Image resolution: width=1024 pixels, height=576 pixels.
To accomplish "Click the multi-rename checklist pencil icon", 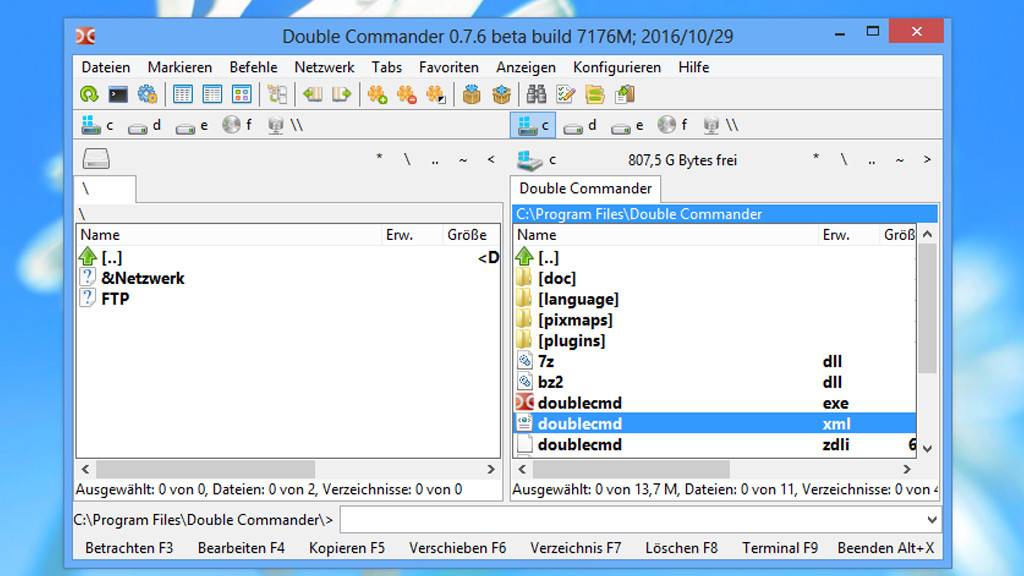I will point(566,95).
